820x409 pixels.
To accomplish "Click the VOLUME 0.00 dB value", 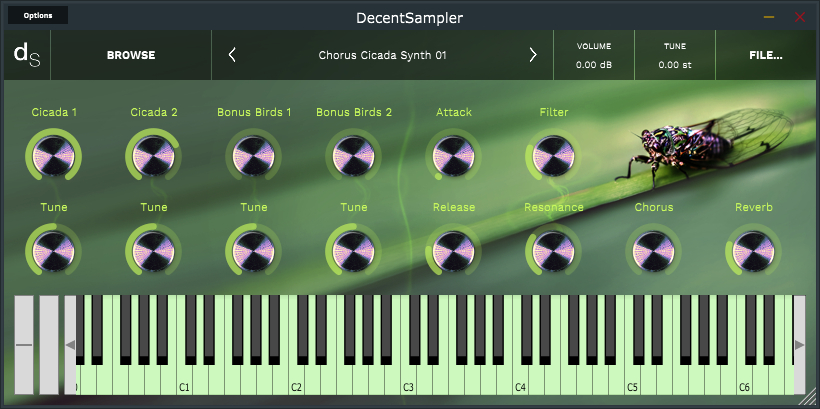I will point(594,65).
